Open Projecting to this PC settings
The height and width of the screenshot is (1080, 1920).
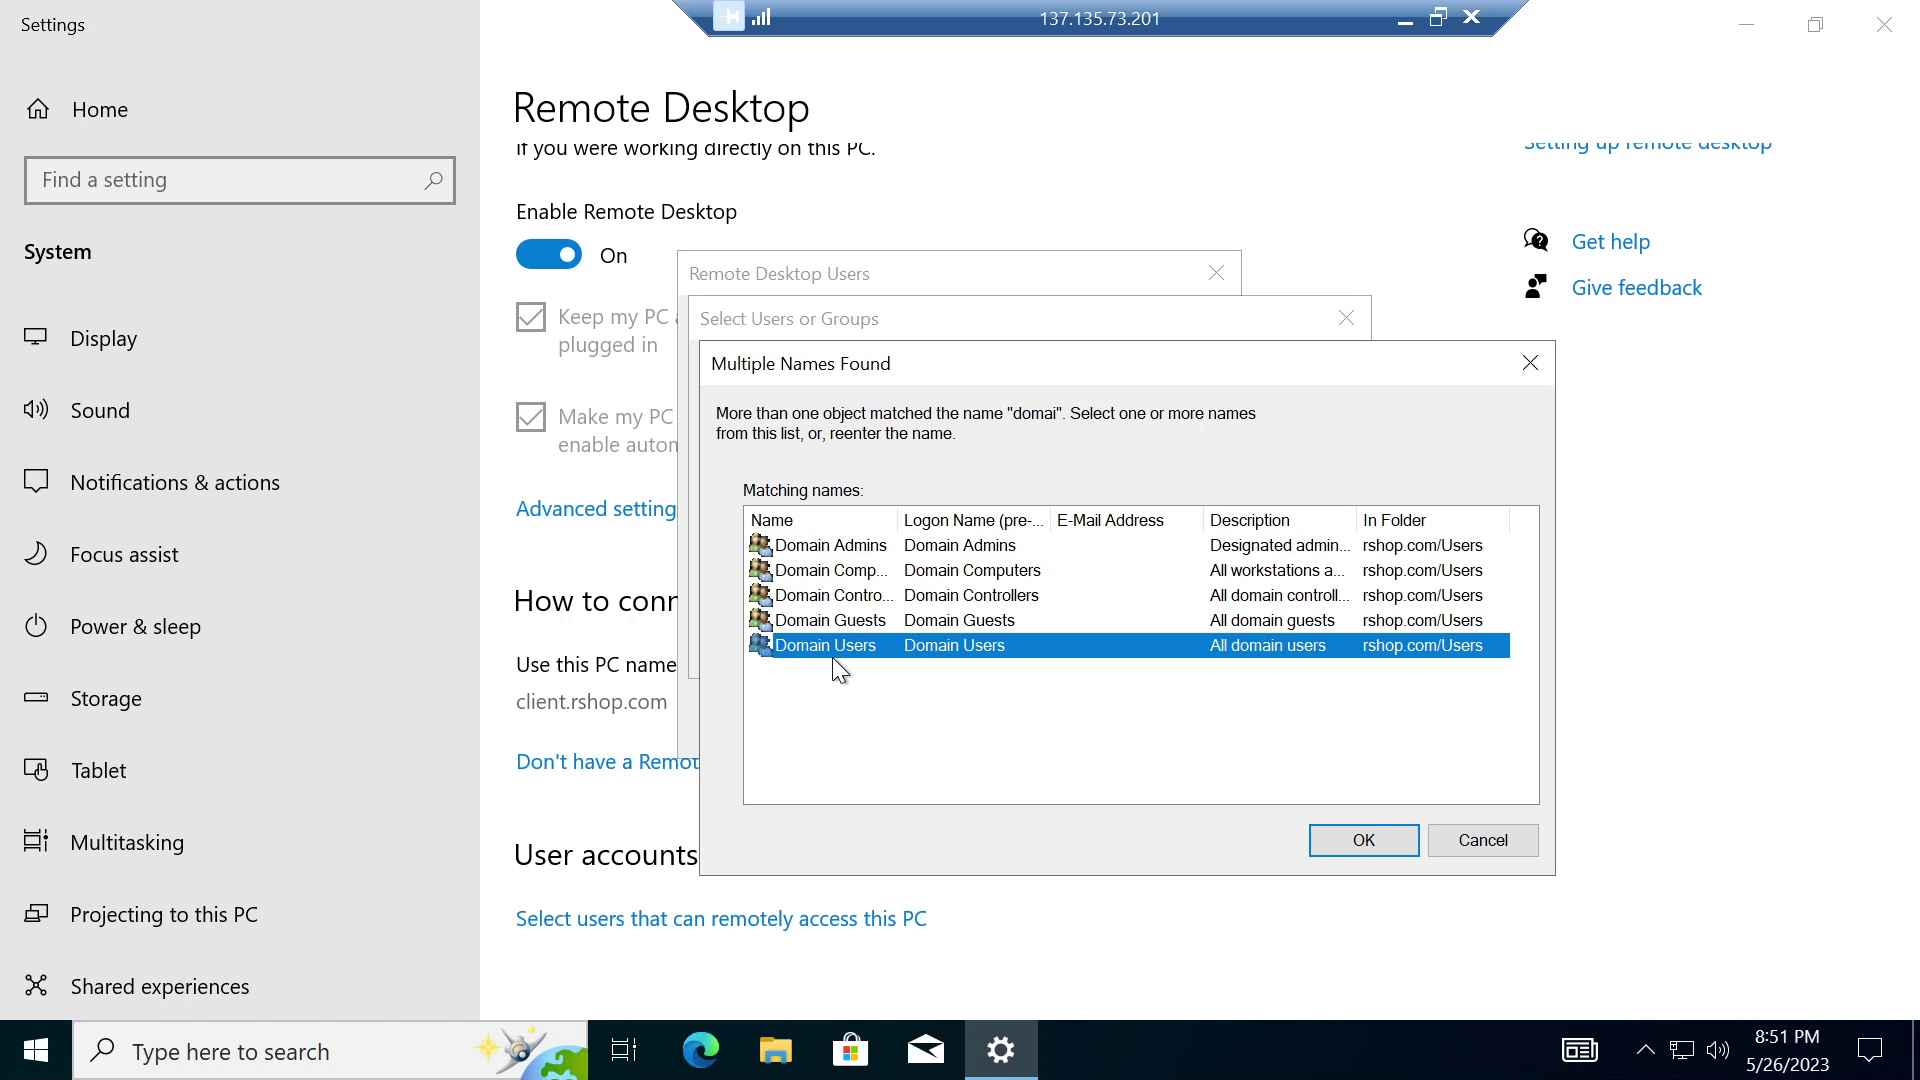tap(165, 914)
